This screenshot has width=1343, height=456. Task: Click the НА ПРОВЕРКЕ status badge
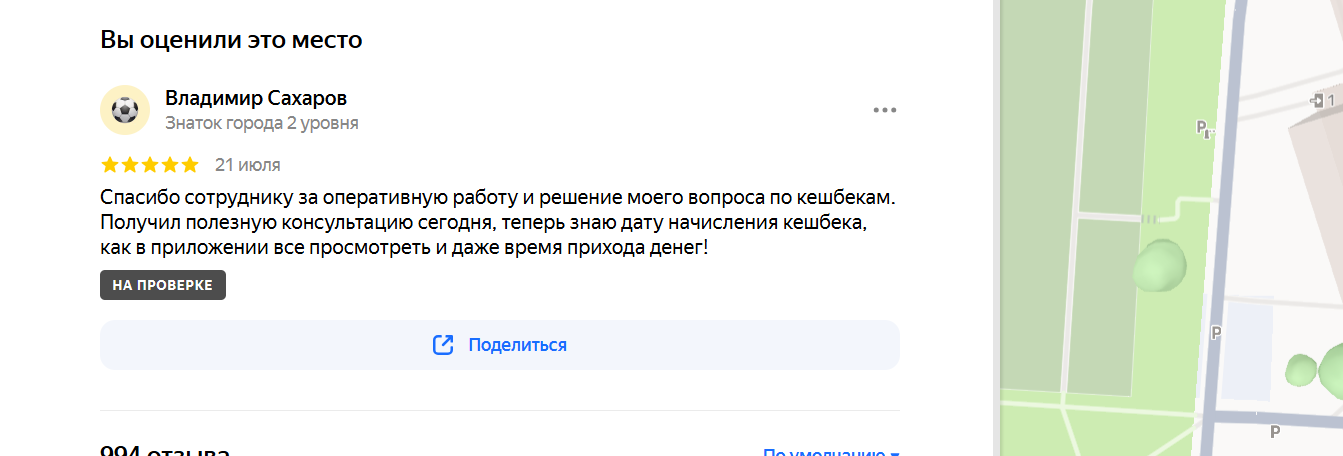click(163, 285)
